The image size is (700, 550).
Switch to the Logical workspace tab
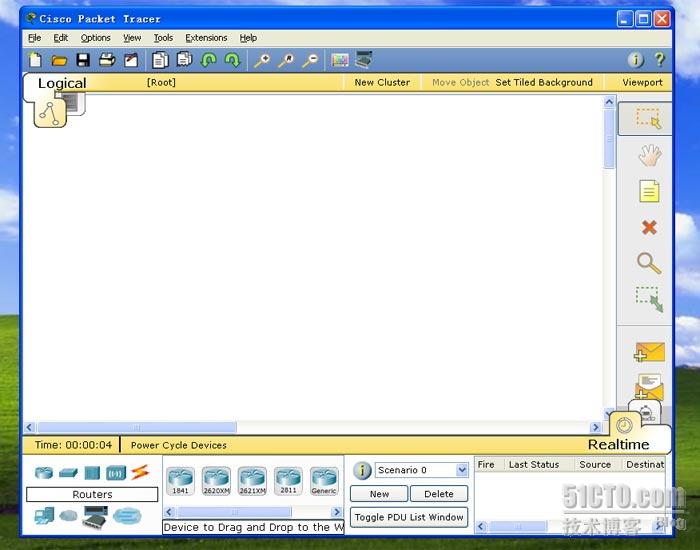[62, 83]
